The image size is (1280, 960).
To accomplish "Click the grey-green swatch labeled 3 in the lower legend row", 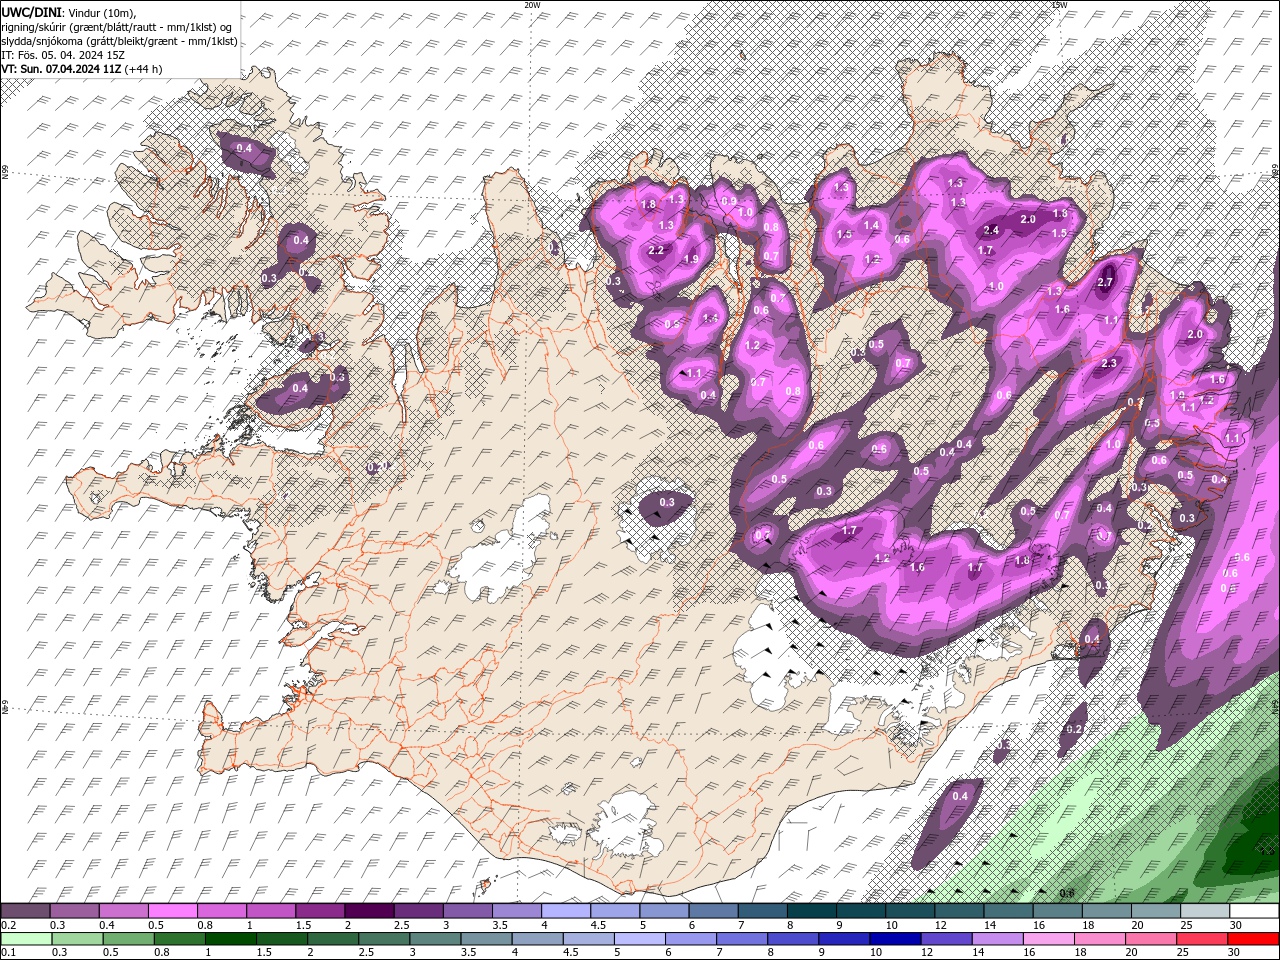I will [436, 939].
